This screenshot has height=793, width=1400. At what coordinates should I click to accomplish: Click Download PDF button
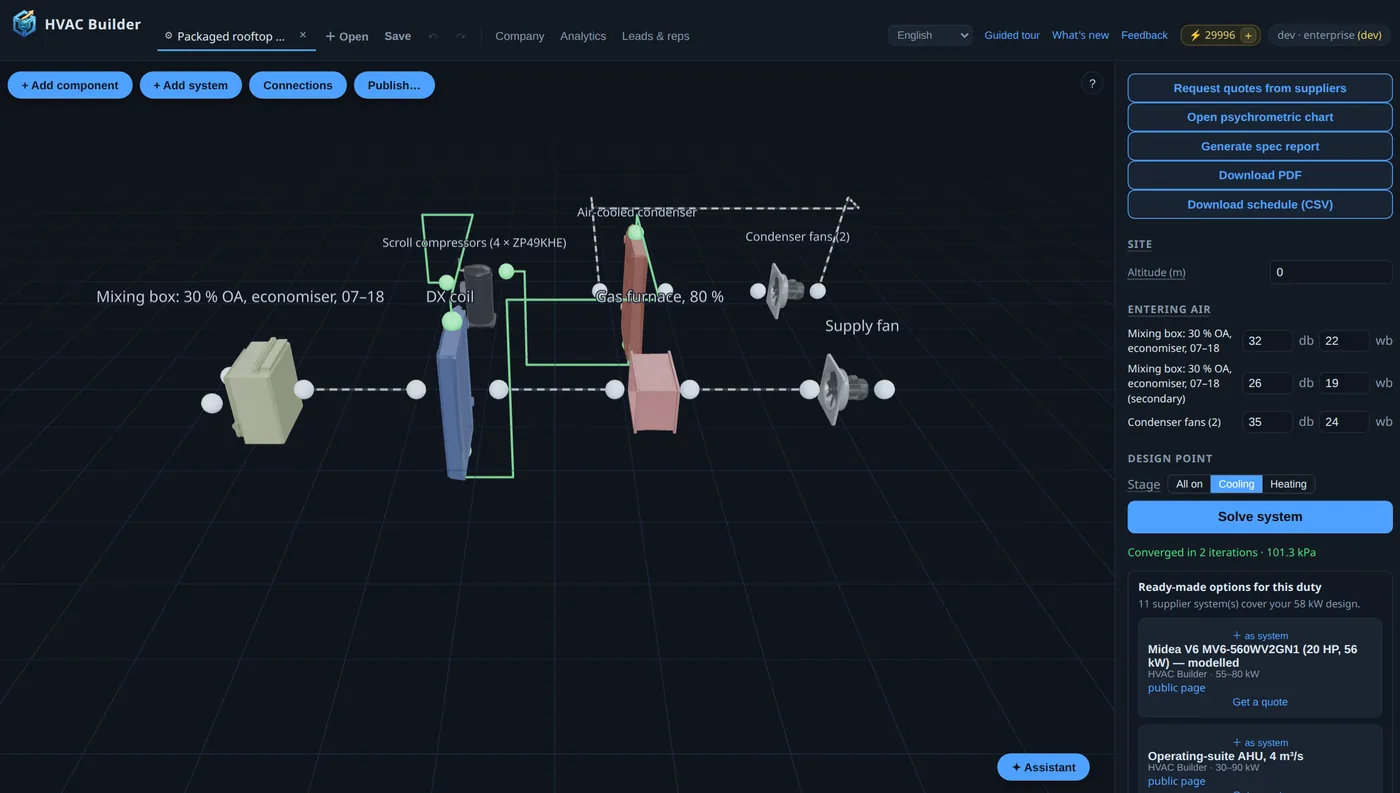(x=1260, y=175)
